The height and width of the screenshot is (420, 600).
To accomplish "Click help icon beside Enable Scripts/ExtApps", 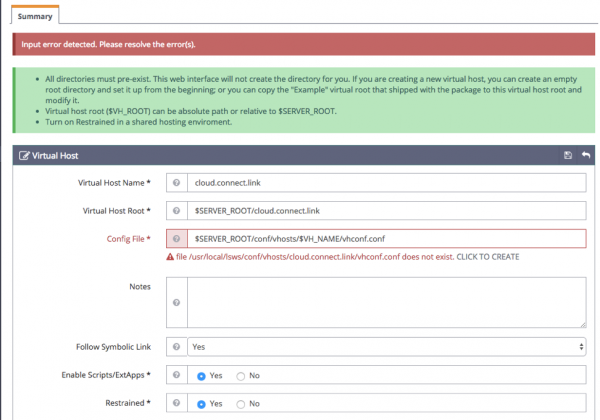I will (176, 374).
